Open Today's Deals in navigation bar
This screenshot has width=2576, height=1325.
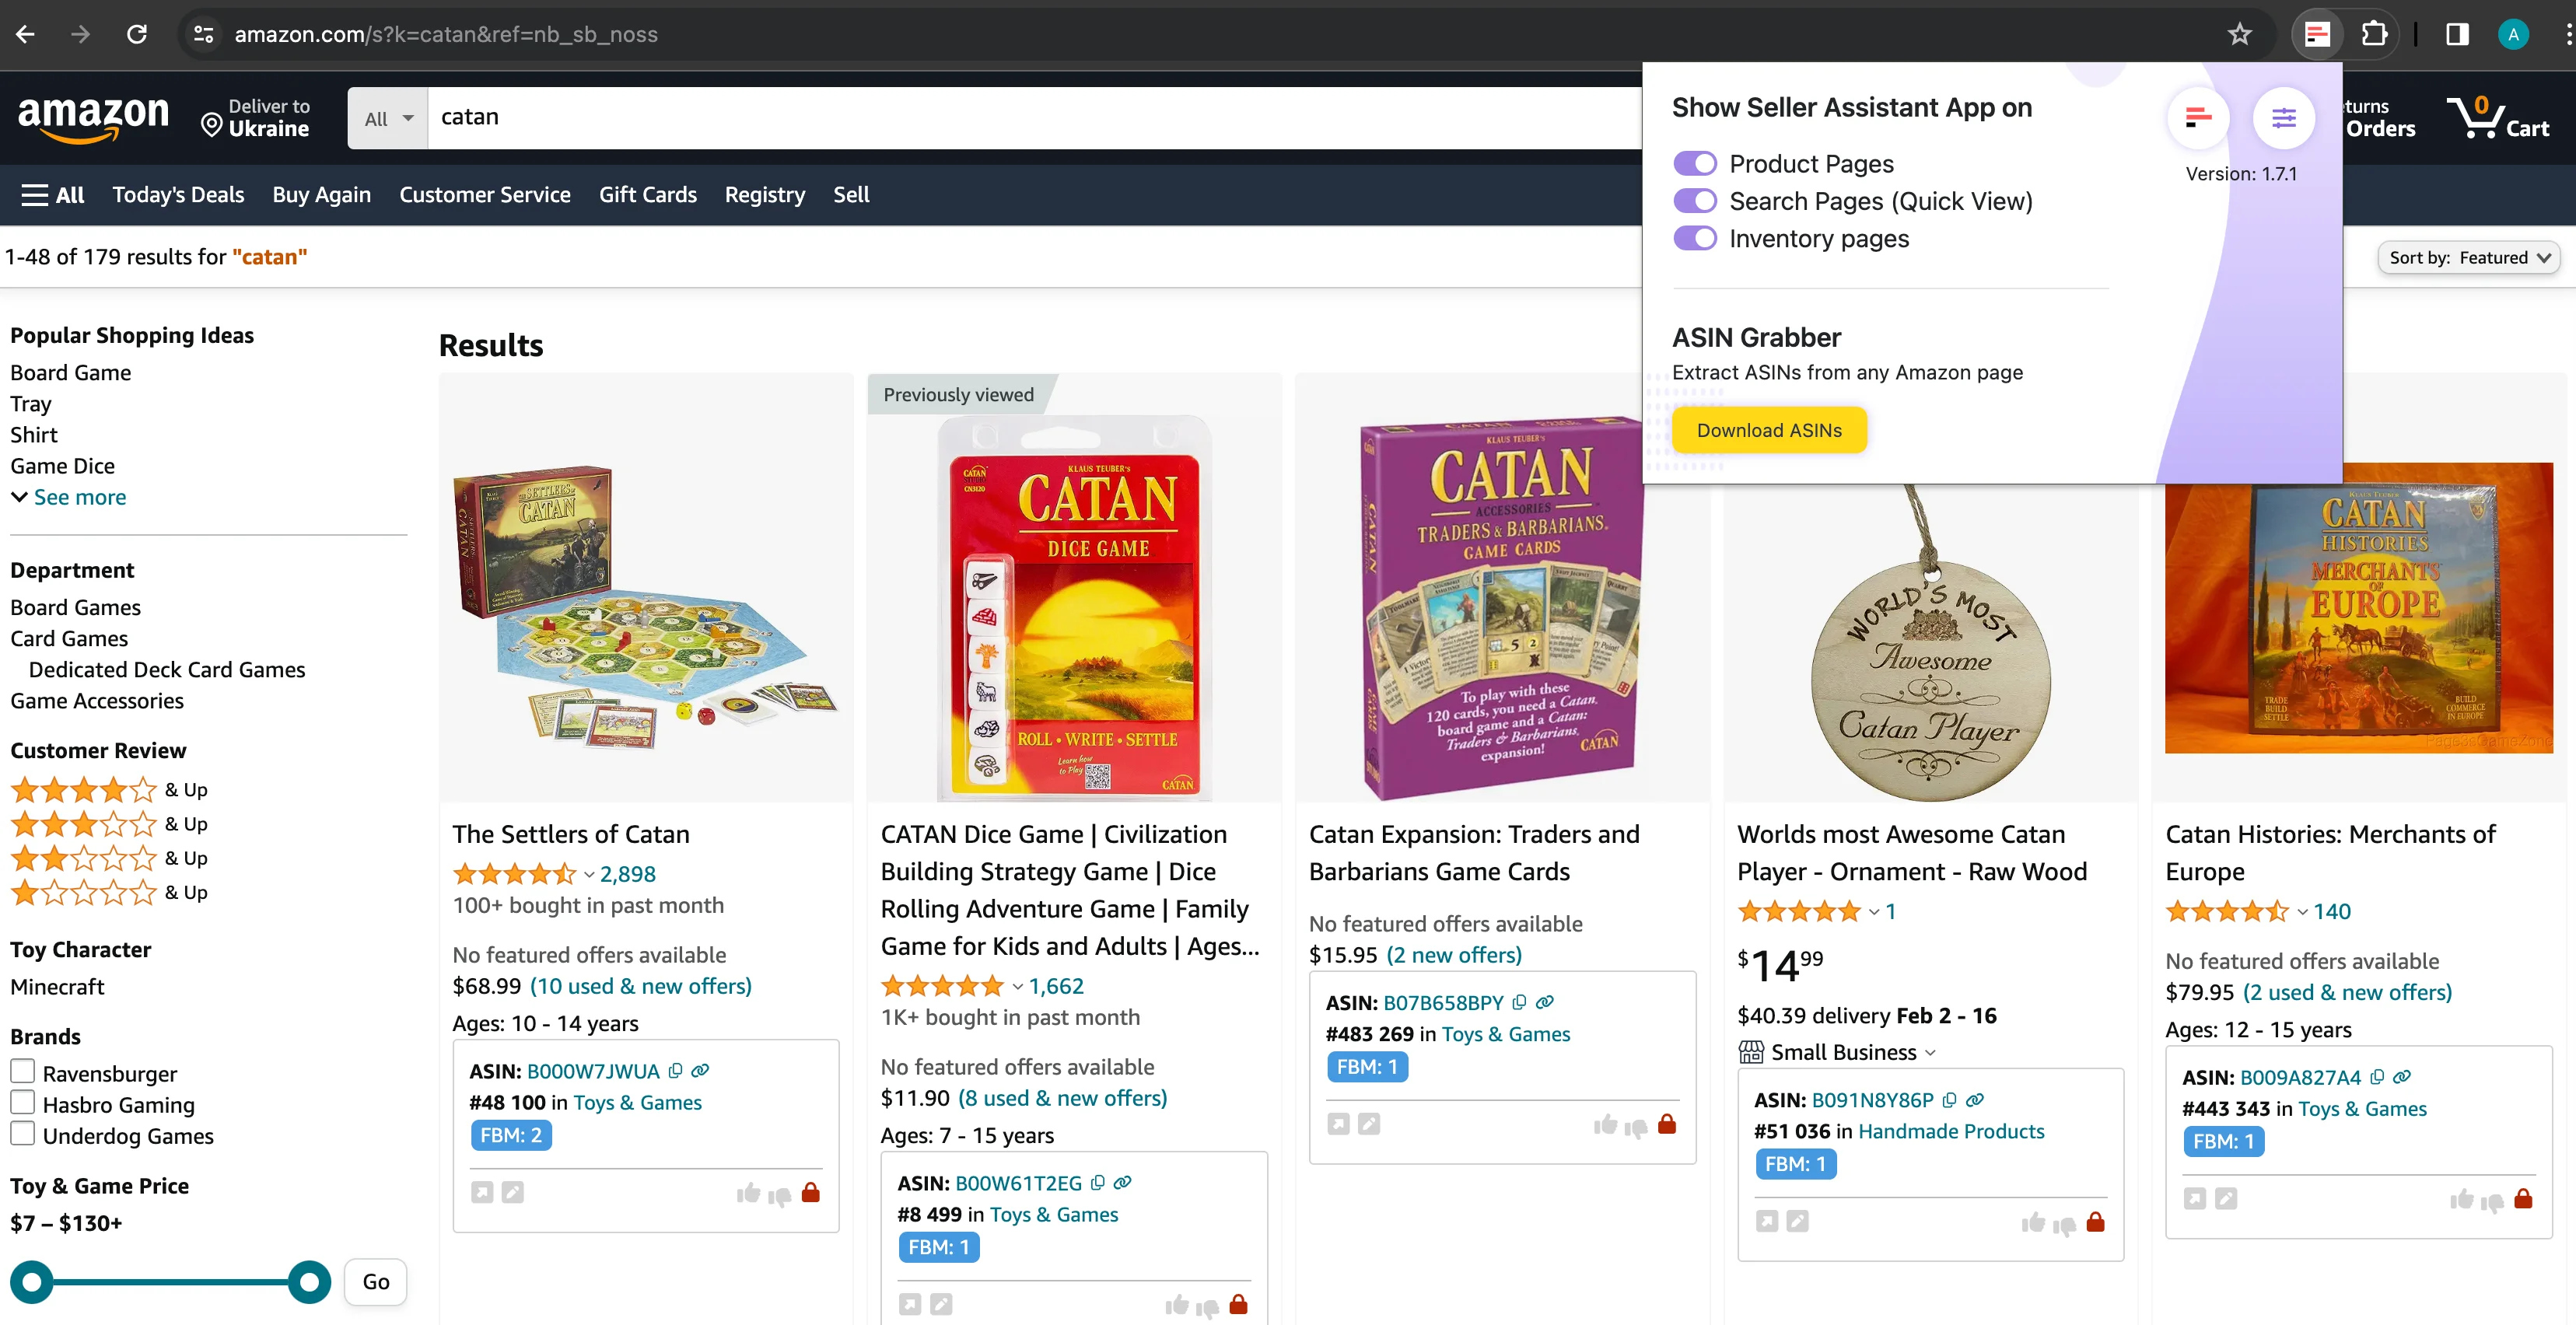[178, 195]
